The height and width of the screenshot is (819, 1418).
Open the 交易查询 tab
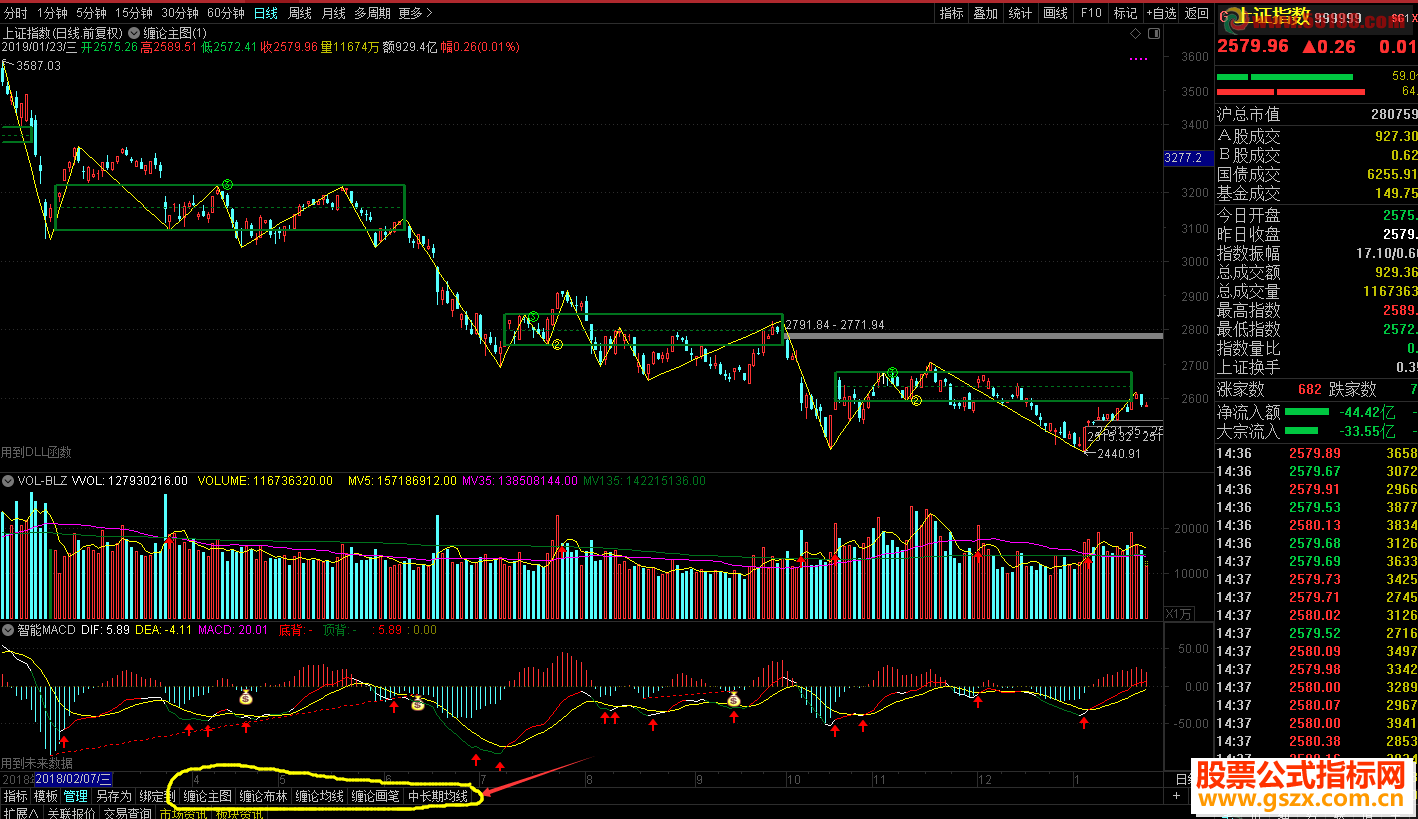point(129,813)
